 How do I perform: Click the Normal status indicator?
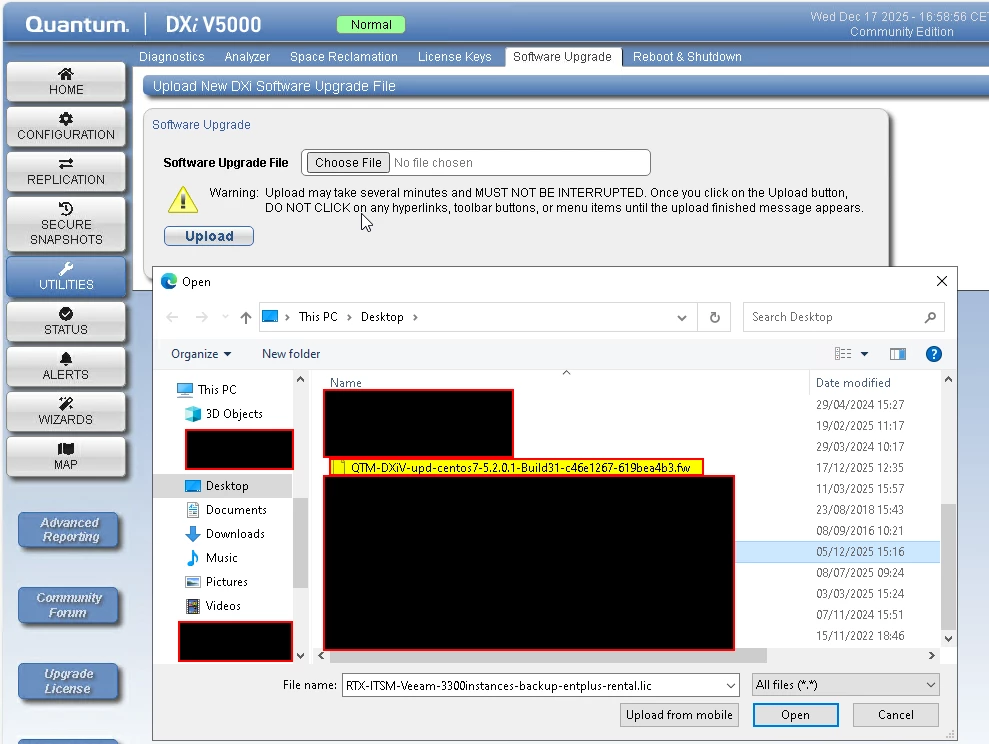coord(371,25)
